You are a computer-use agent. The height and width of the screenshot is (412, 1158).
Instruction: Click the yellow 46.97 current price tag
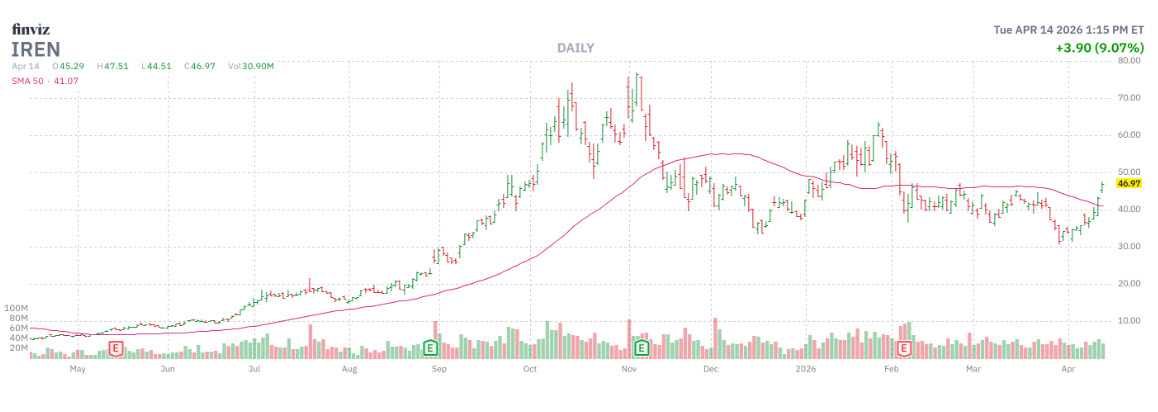pyautogui.click(x=1130, y=184)
